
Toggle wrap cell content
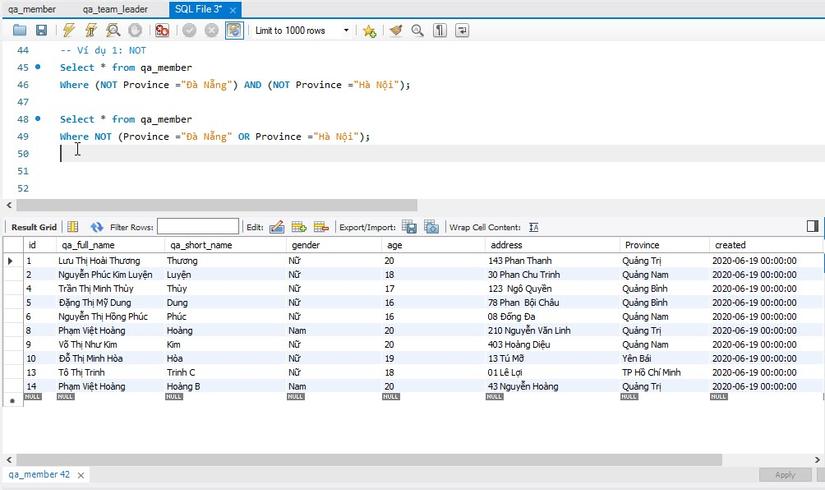[x=534, y=227]
